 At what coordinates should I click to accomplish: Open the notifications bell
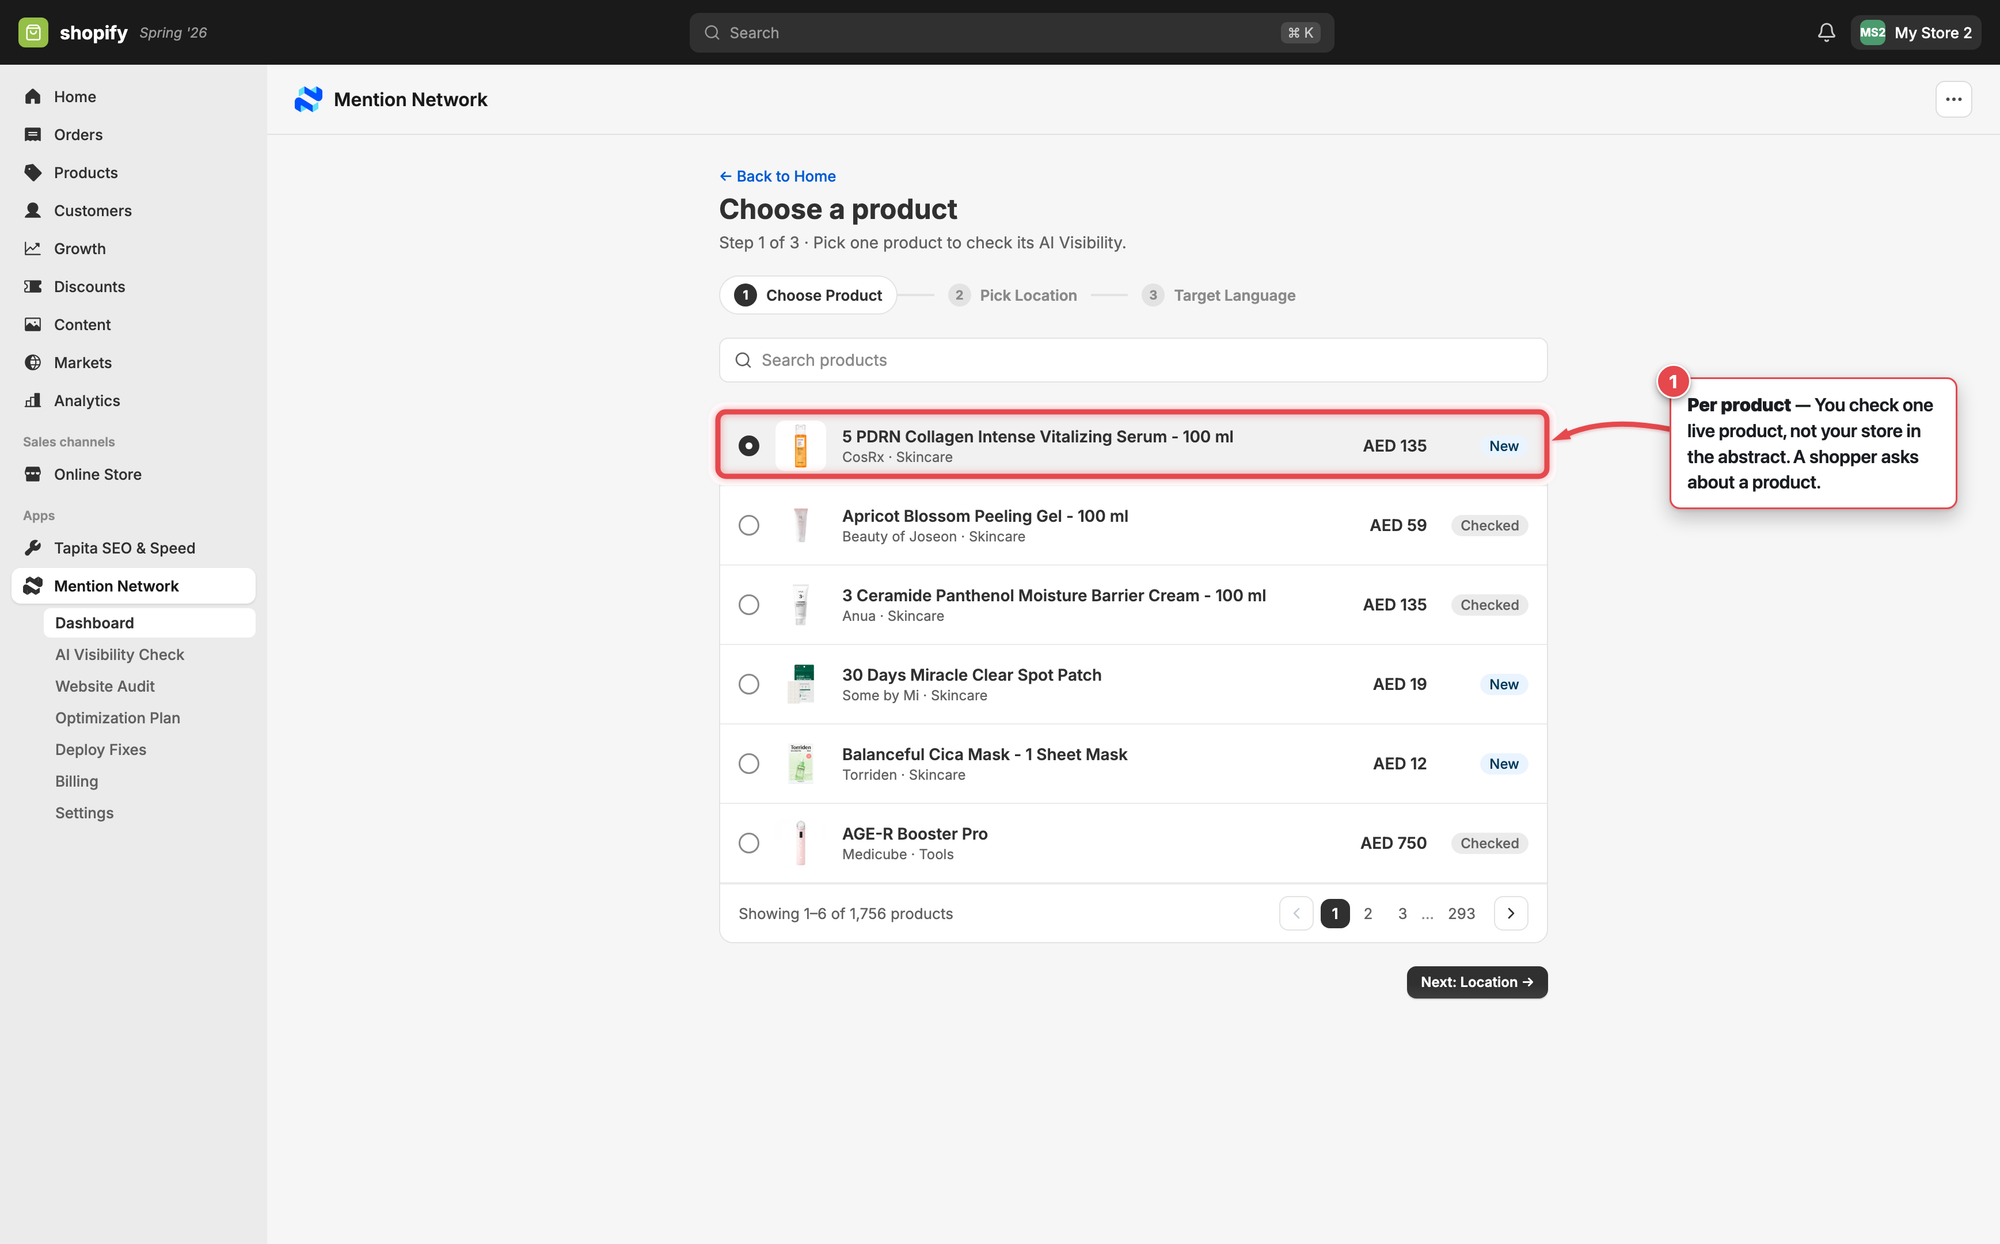(1826, 32)
